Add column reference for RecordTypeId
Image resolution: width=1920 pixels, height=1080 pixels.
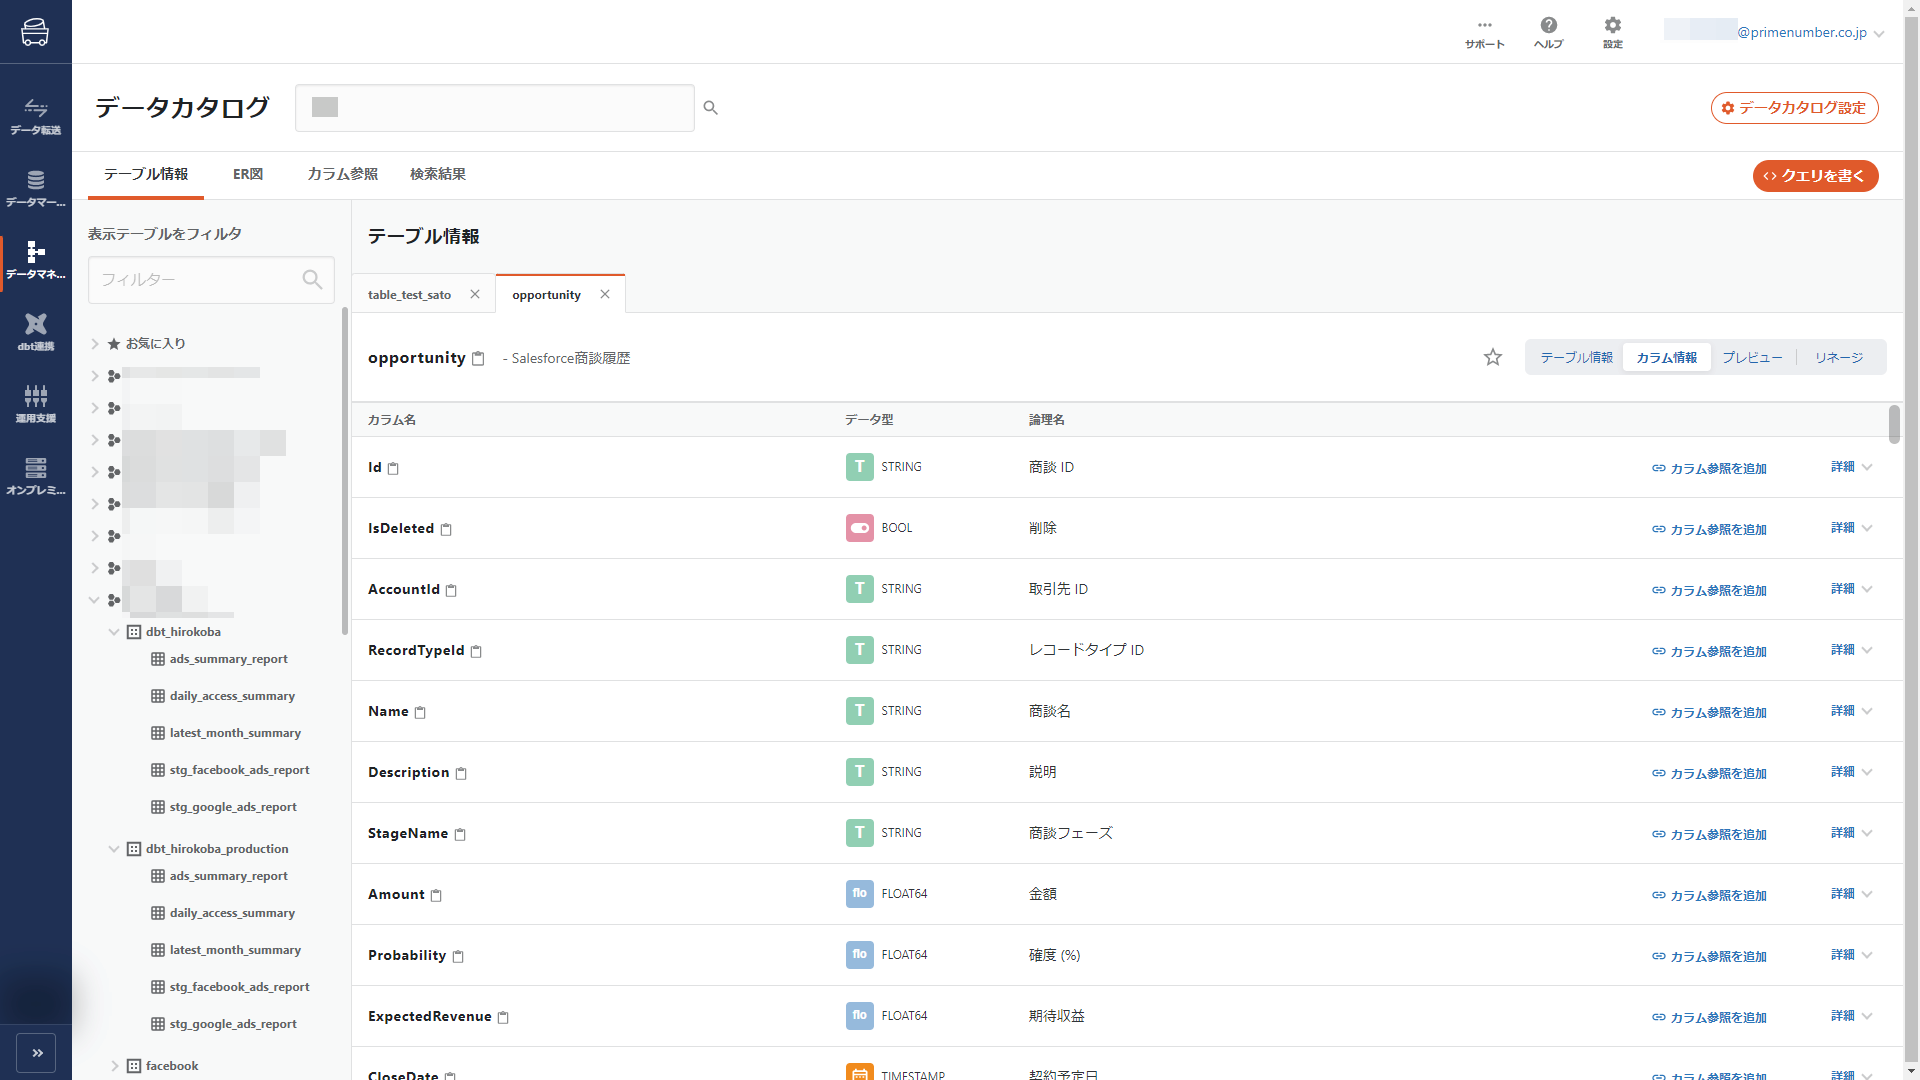point(1709,651)
